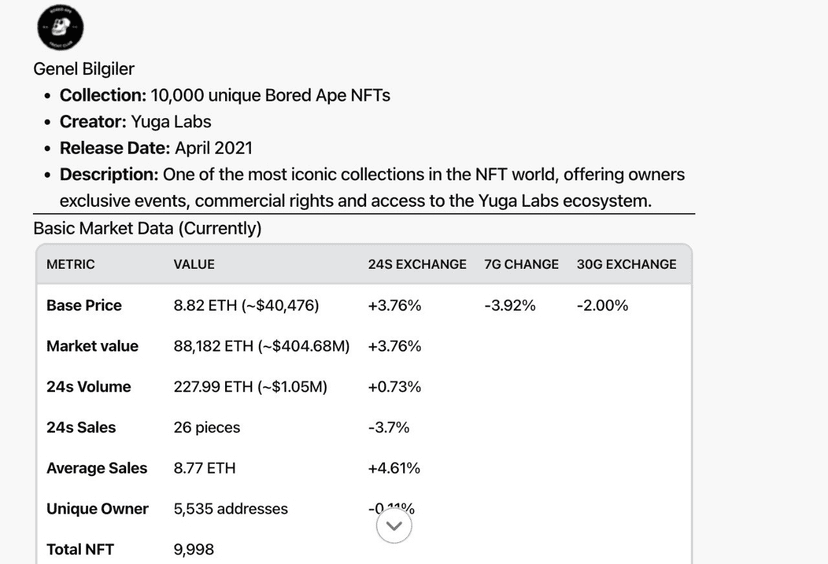Screen dimensions: 828x564
Task: Click the Genel Bilgiler heading
Action: (x=84, y=69)
